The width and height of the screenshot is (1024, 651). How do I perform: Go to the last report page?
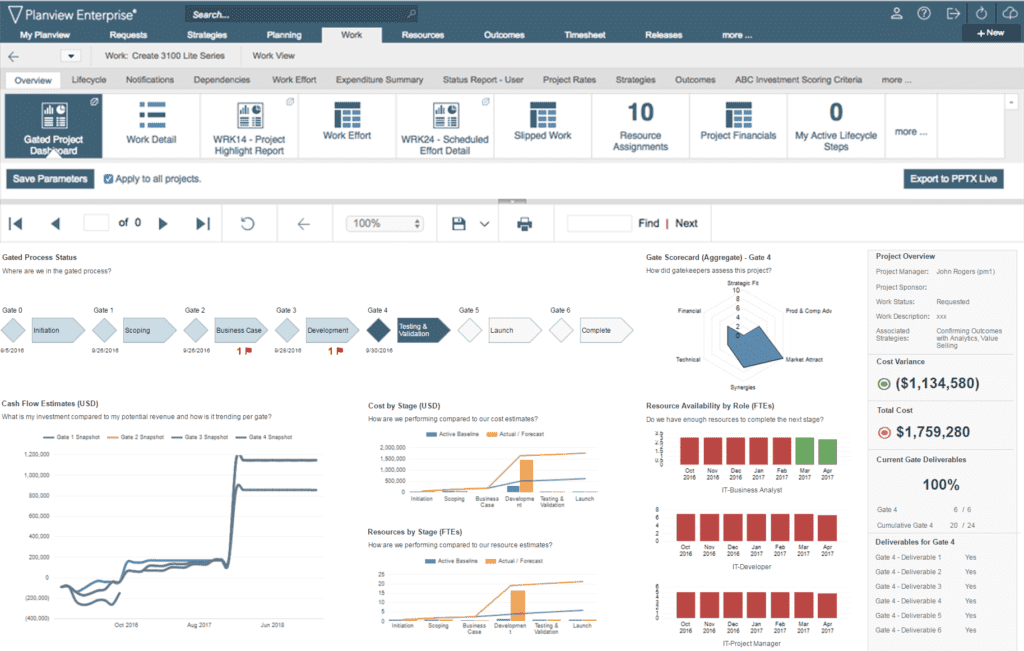[x=203, y=224]
